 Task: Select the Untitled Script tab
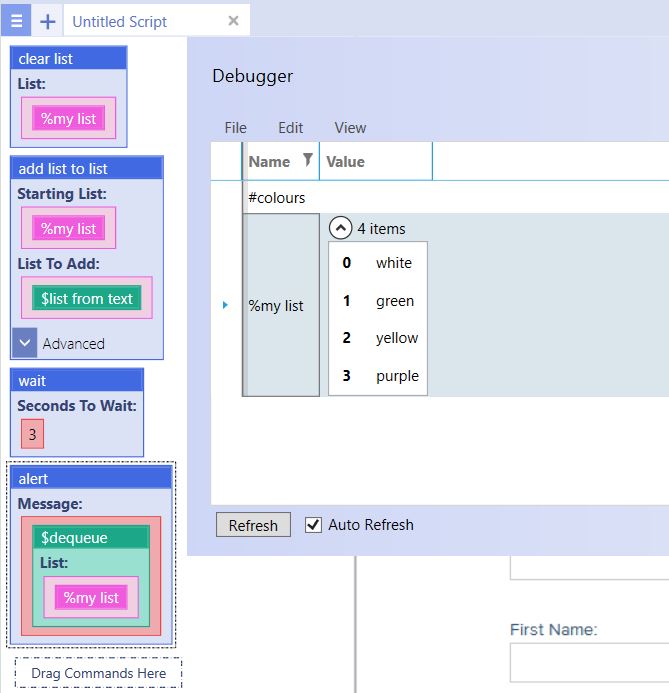[x=120, y=21]
